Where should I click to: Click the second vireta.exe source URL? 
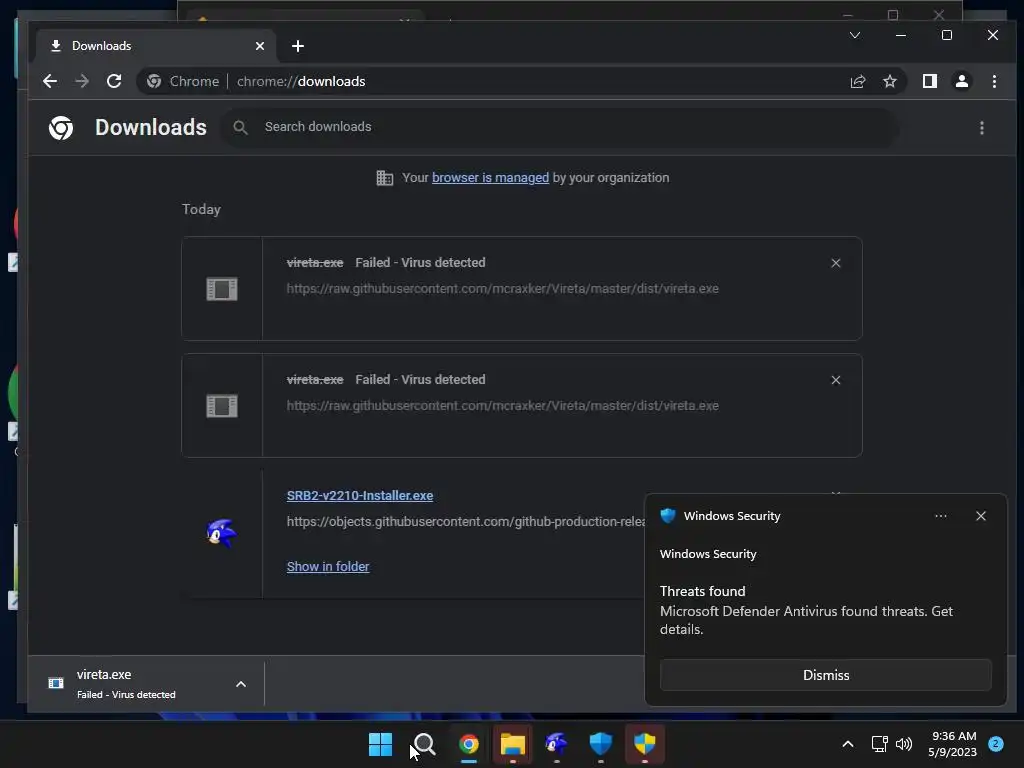(502, 406)
